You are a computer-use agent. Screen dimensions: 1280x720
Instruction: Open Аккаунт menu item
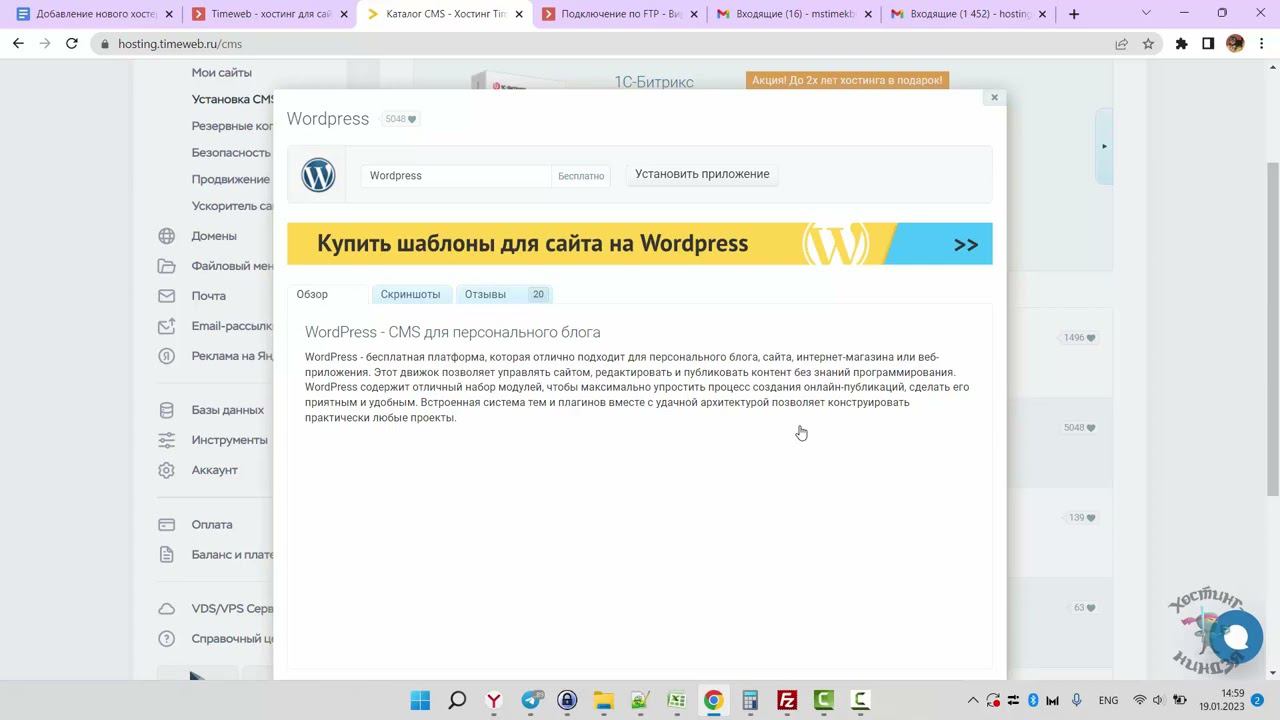(x=215, y=470)
